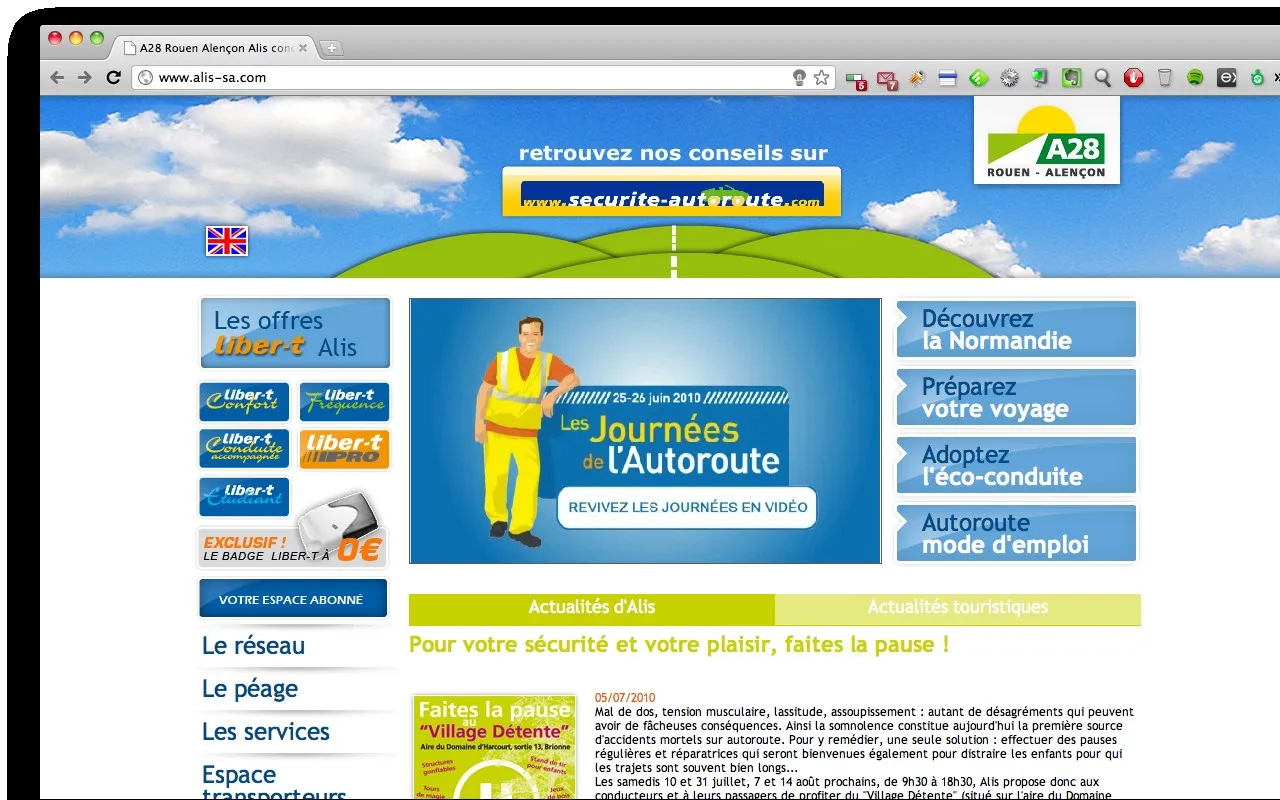
Task: Click the browser forward arrow
Action: pyautogui.click(x=85, y=77)
